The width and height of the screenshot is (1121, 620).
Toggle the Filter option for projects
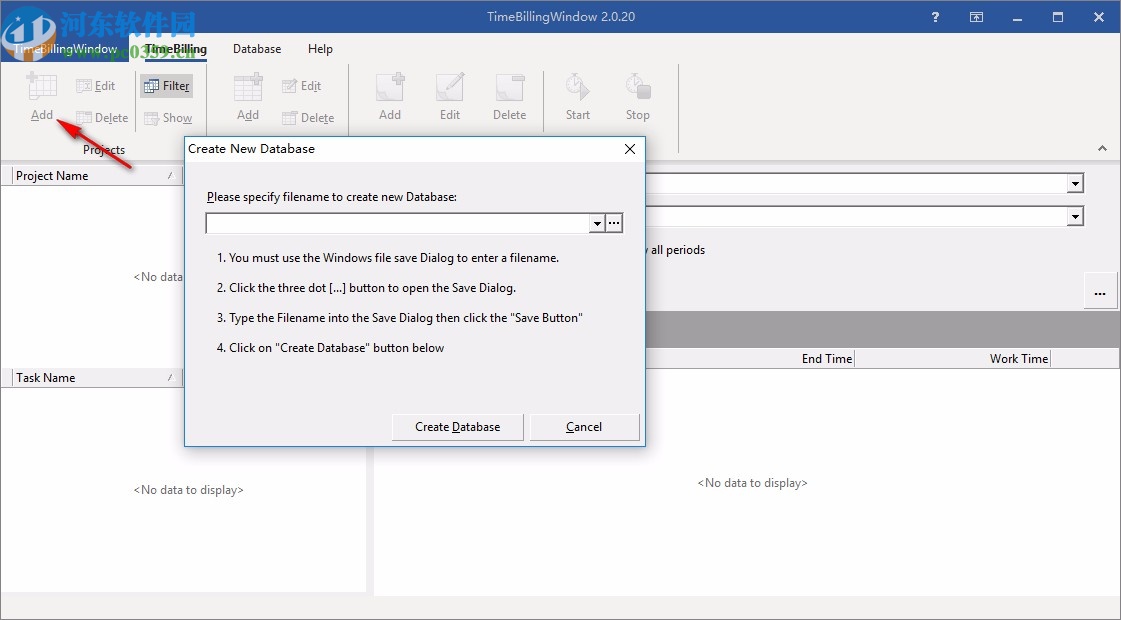pos(166,85)
